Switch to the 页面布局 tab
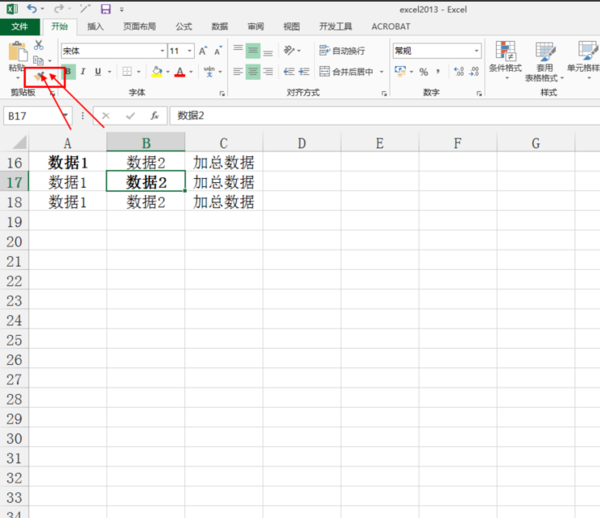 [x=139, y=26]
